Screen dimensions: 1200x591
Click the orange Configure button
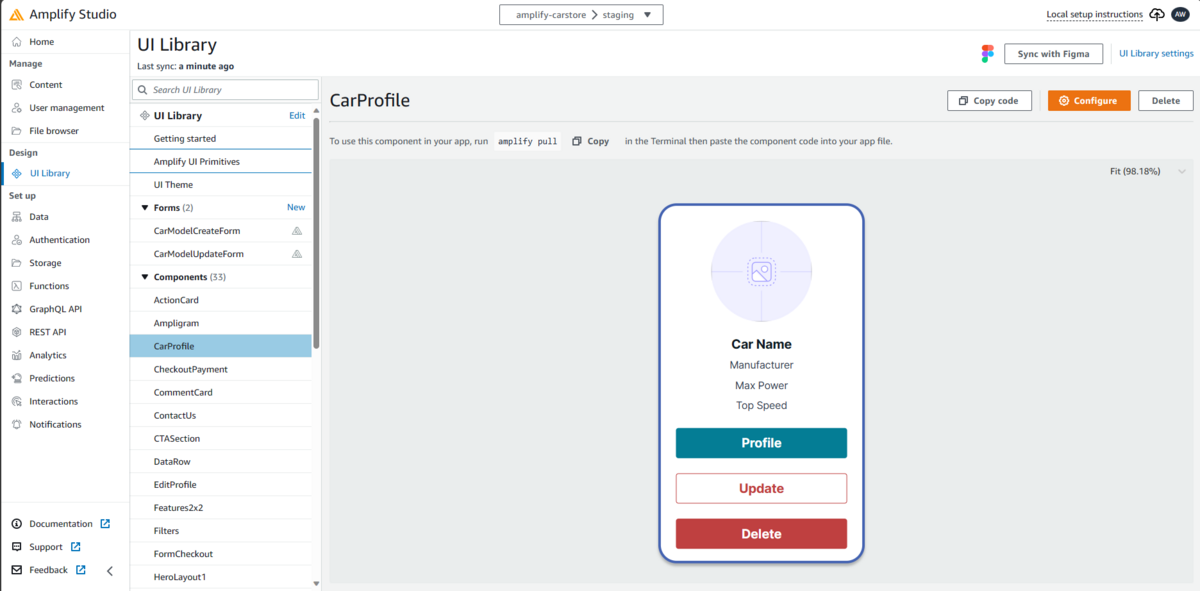[x=1089, y=101]
